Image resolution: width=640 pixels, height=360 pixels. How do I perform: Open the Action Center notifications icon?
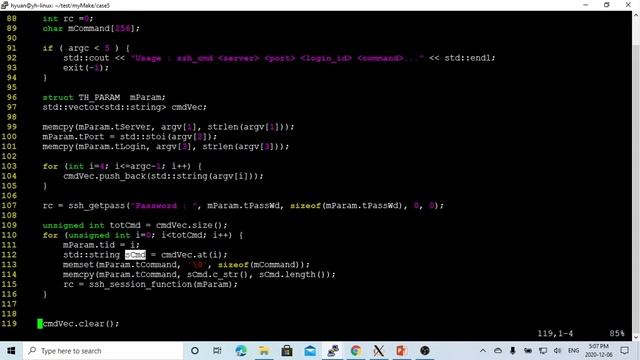click(x=624, y=351)
